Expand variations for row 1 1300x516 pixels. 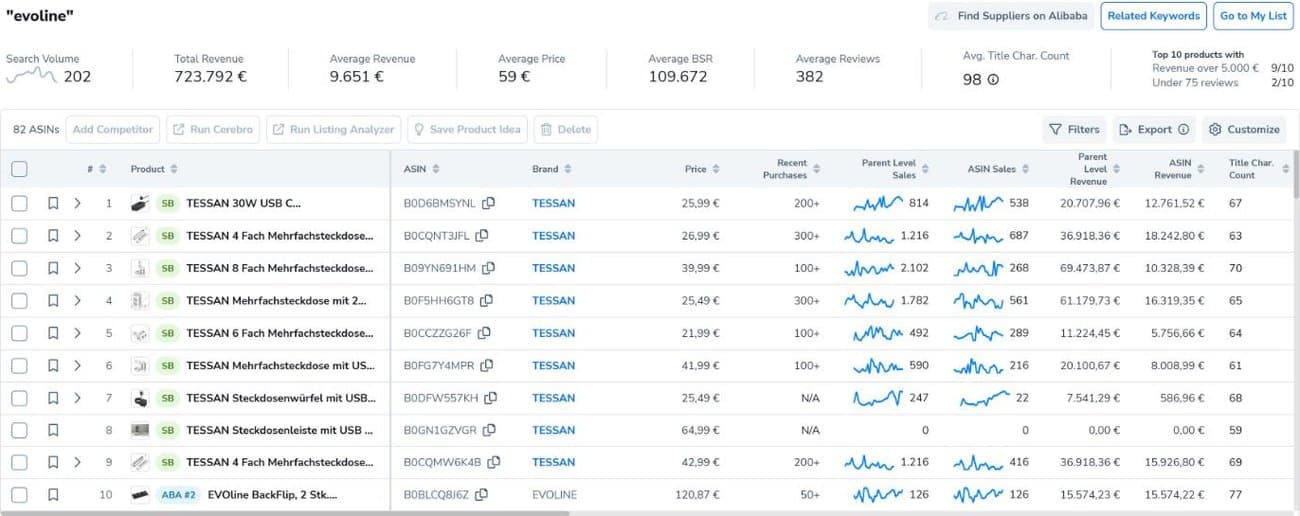77,203
